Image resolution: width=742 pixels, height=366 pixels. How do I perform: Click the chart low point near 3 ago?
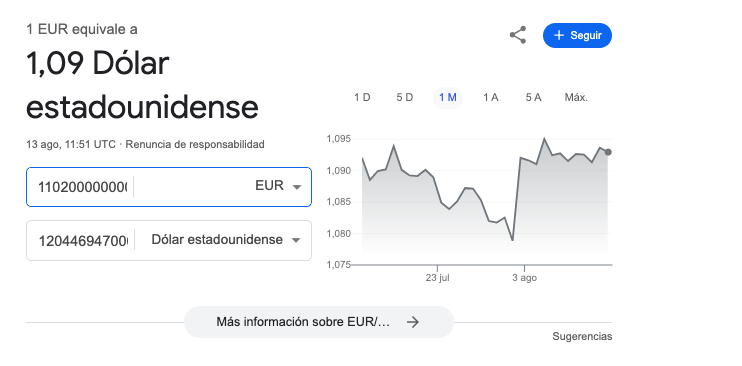(512, 240)
